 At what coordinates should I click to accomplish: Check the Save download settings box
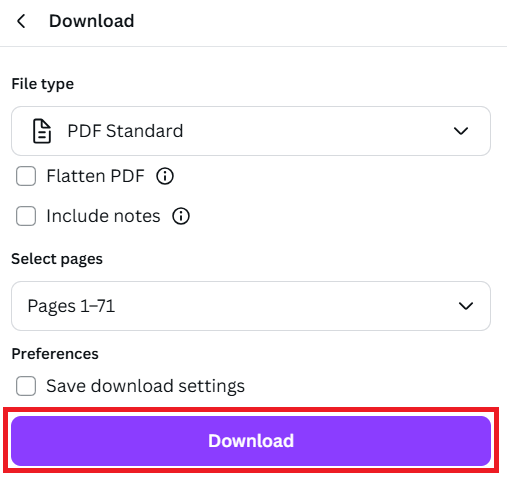click(26, 386)
